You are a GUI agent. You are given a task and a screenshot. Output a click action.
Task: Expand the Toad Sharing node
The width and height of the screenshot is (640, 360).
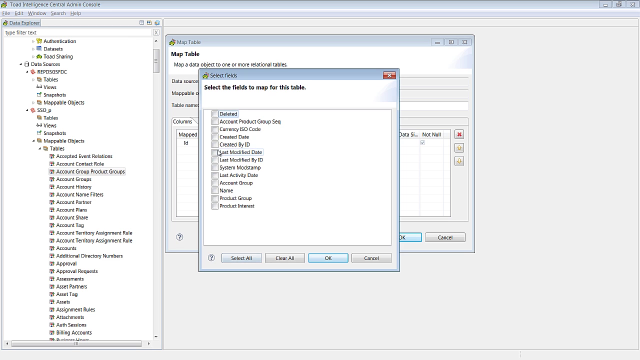tap(33, 56)
